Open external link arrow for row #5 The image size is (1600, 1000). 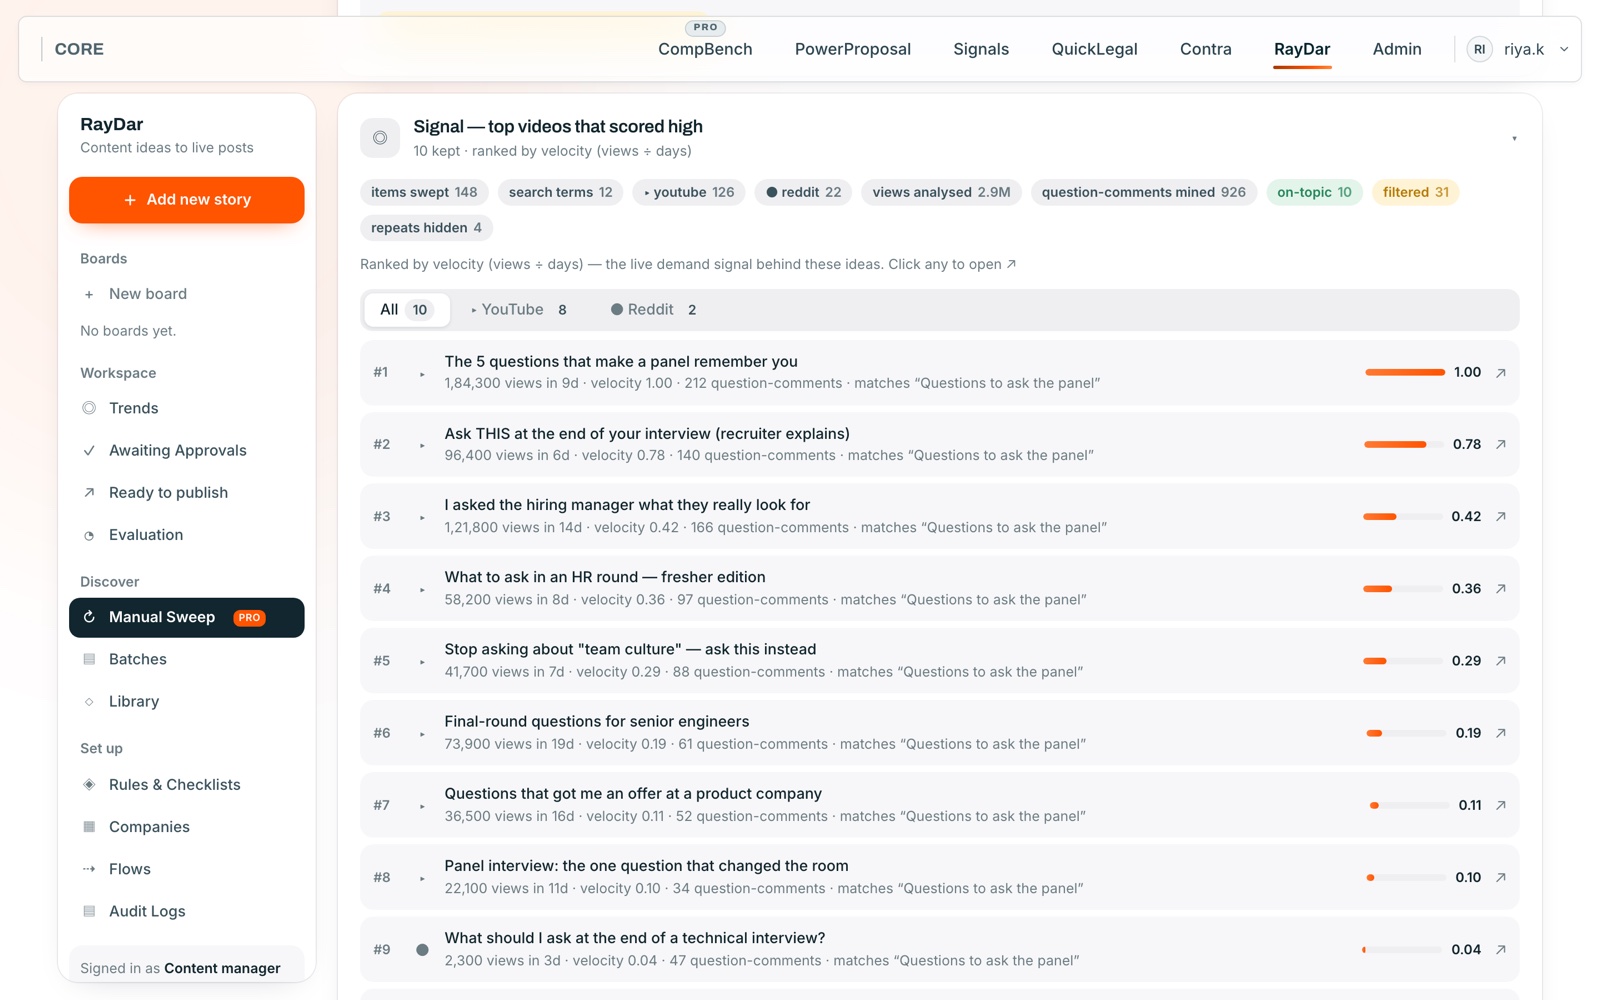point(1501,661)
